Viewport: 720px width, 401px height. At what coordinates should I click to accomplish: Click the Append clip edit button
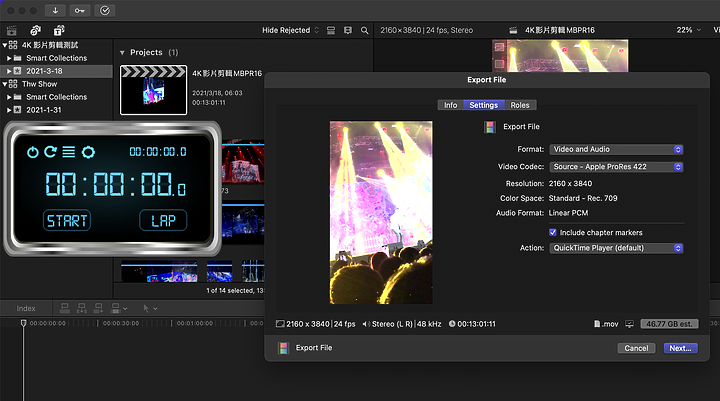98,308
